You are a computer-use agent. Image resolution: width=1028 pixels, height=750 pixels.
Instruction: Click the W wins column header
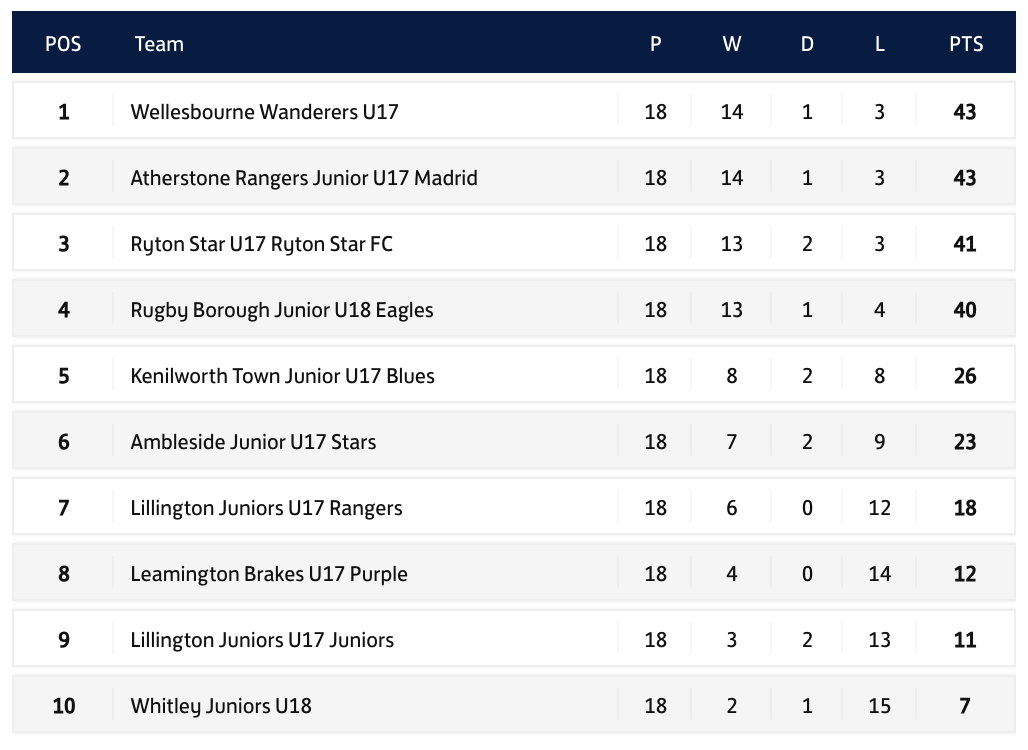tap(732, 44)
